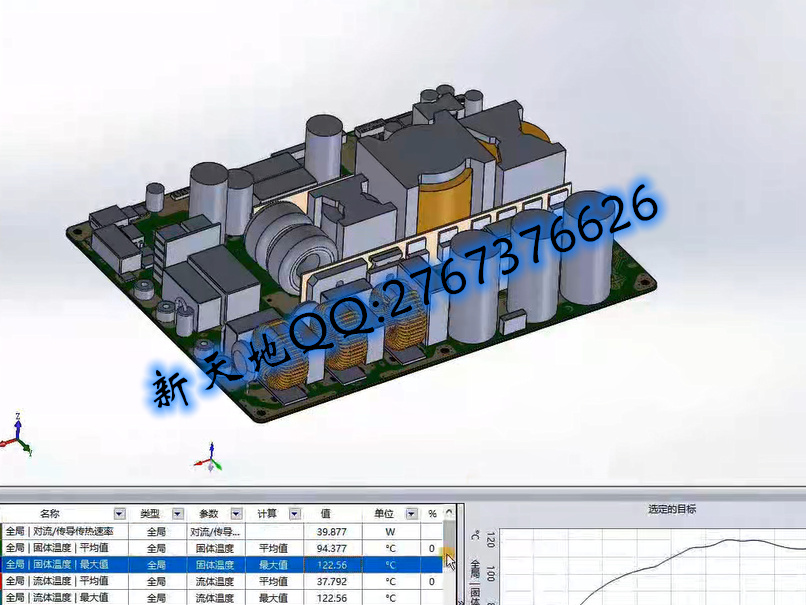Click the 值 column header
806x605 pixels.
[x=325, y=514]
